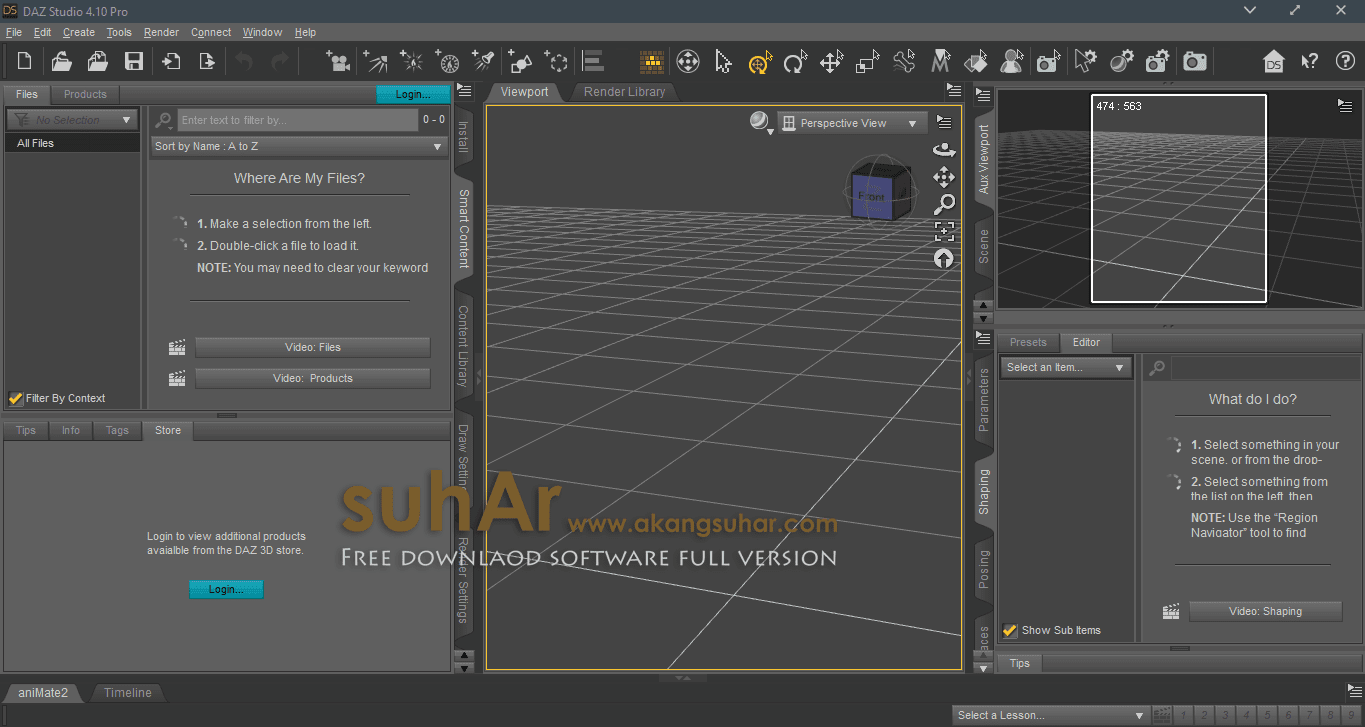Click the viewport orbit control
The height and width of the screenshot is (727, 1365).
[944, 150]
